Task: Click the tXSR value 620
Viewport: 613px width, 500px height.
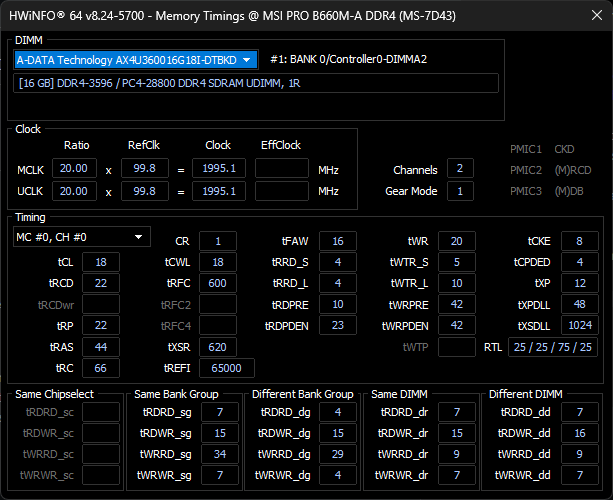Action: coord(218,347)
